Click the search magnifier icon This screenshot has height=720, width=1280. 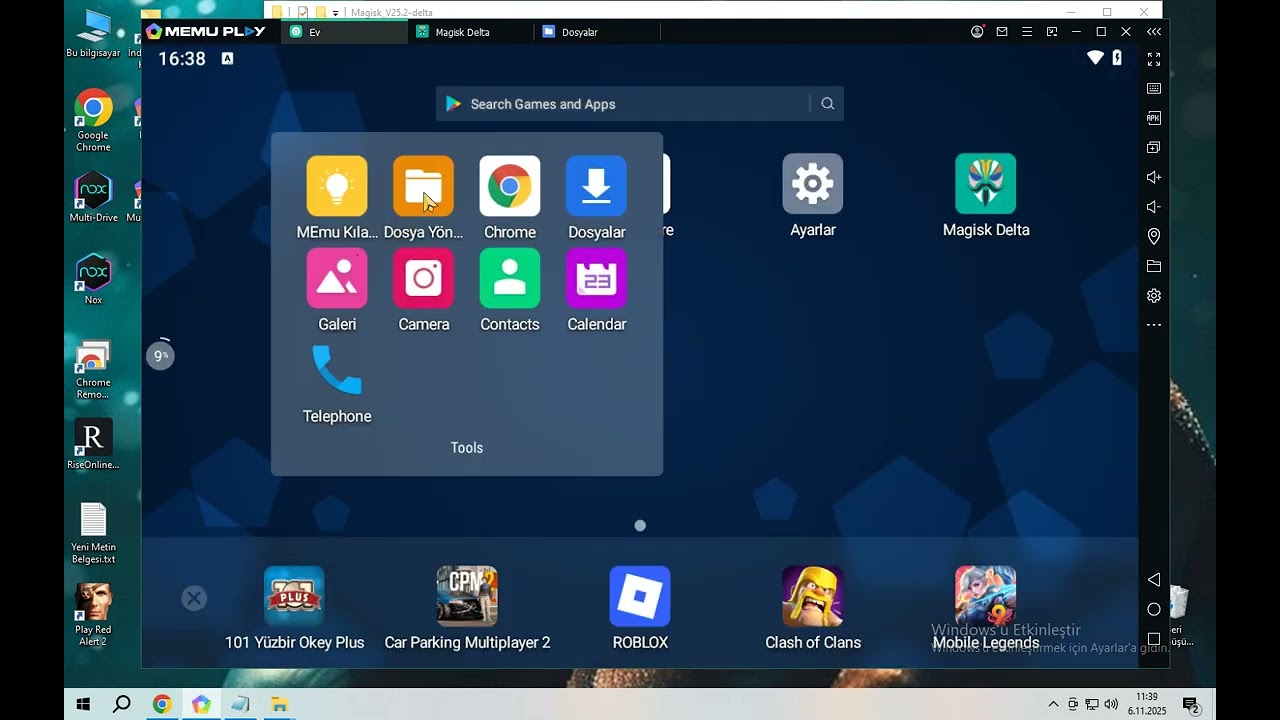[x=827, y=104]
